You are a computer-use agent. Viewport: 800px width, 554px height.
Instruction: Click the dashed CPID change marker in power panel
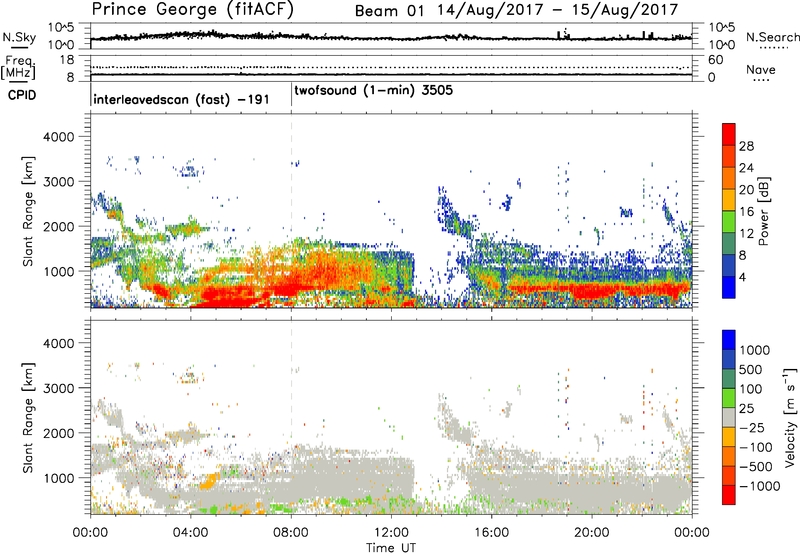click(291, 209)
